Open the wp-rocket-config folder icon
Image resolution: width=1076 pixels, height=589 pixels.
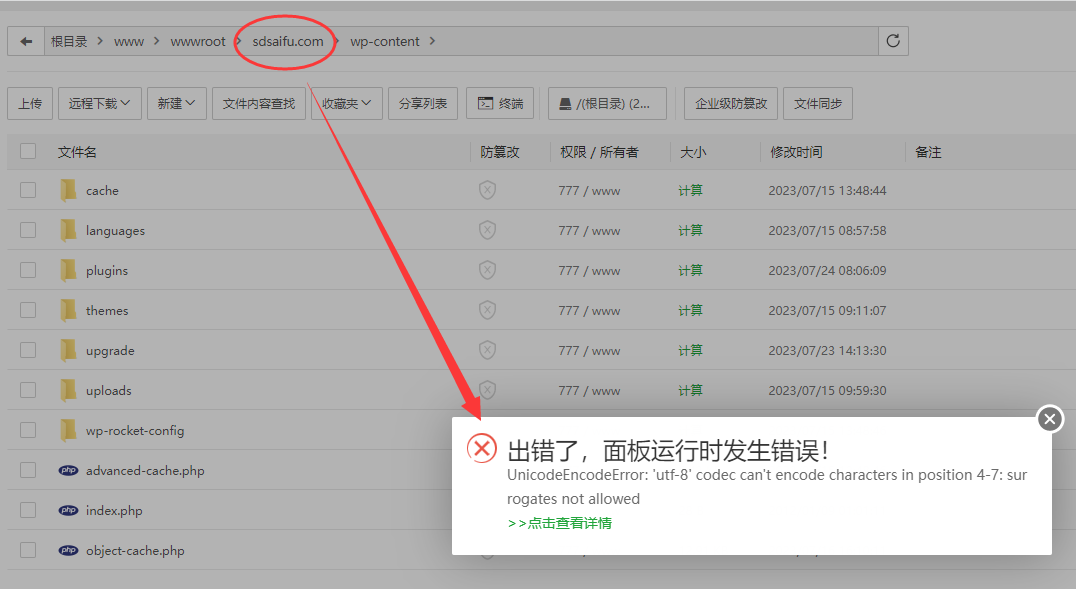[x=68, y=430]
